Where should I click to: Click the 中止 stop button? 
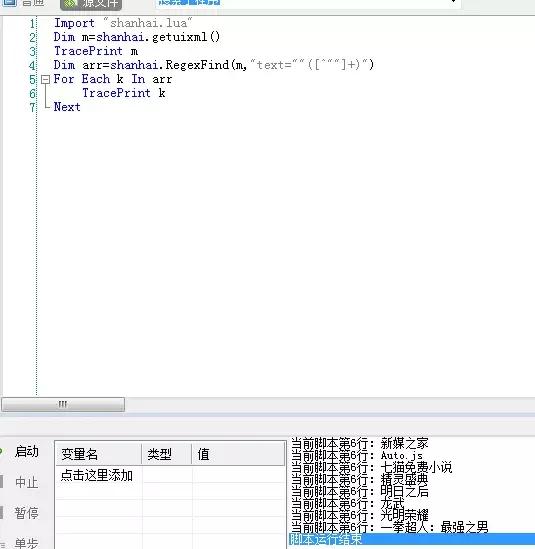click(27, 482)
